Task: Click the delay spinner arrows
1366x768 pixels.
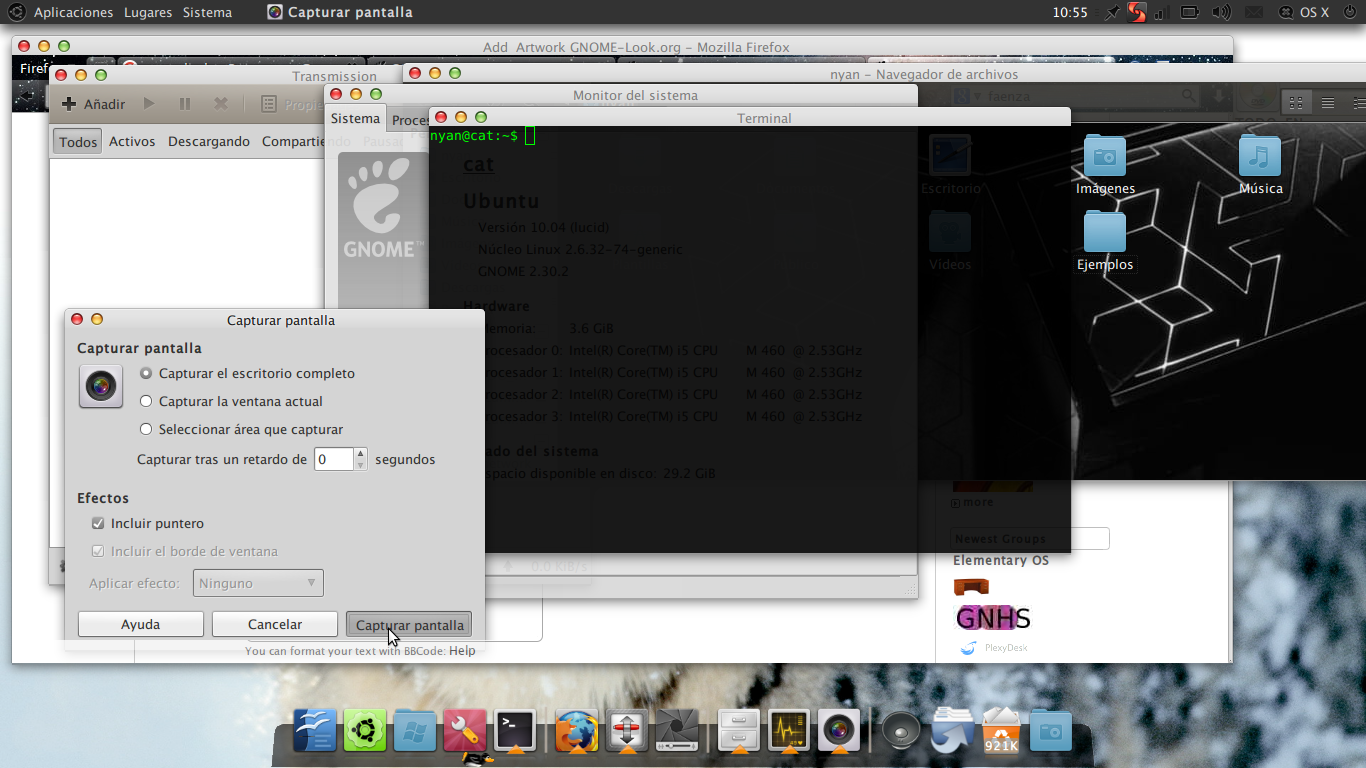Action: point(361,459)
